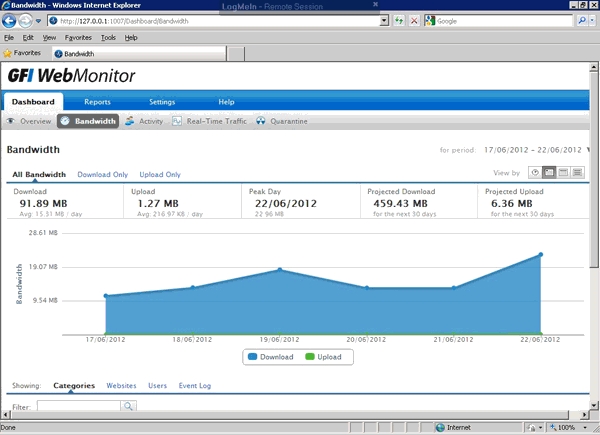Switch to the Settings tab
This screenshot has width=600, height=435.
[x=162, y=102]
